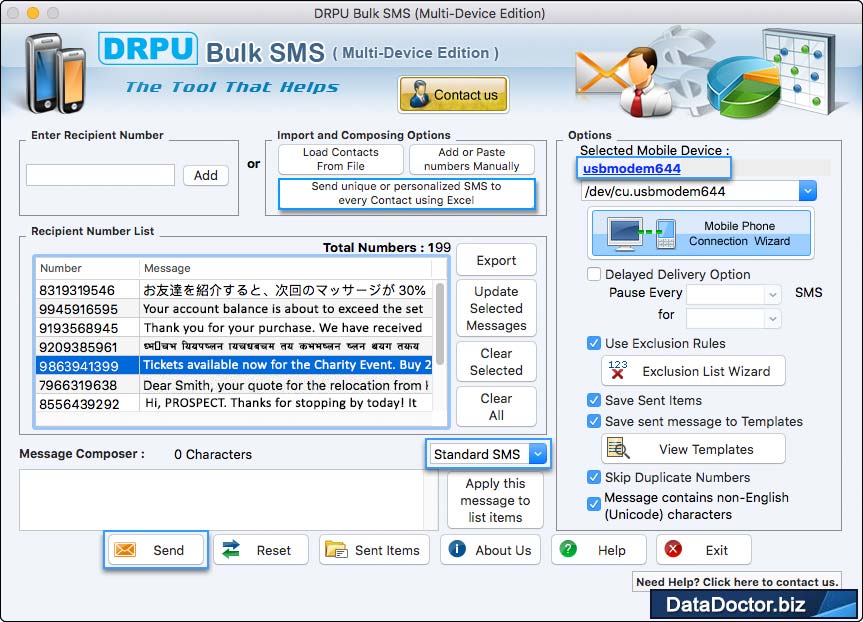Toggle the Use Exclusion Rules checkbox

point(594,343)
